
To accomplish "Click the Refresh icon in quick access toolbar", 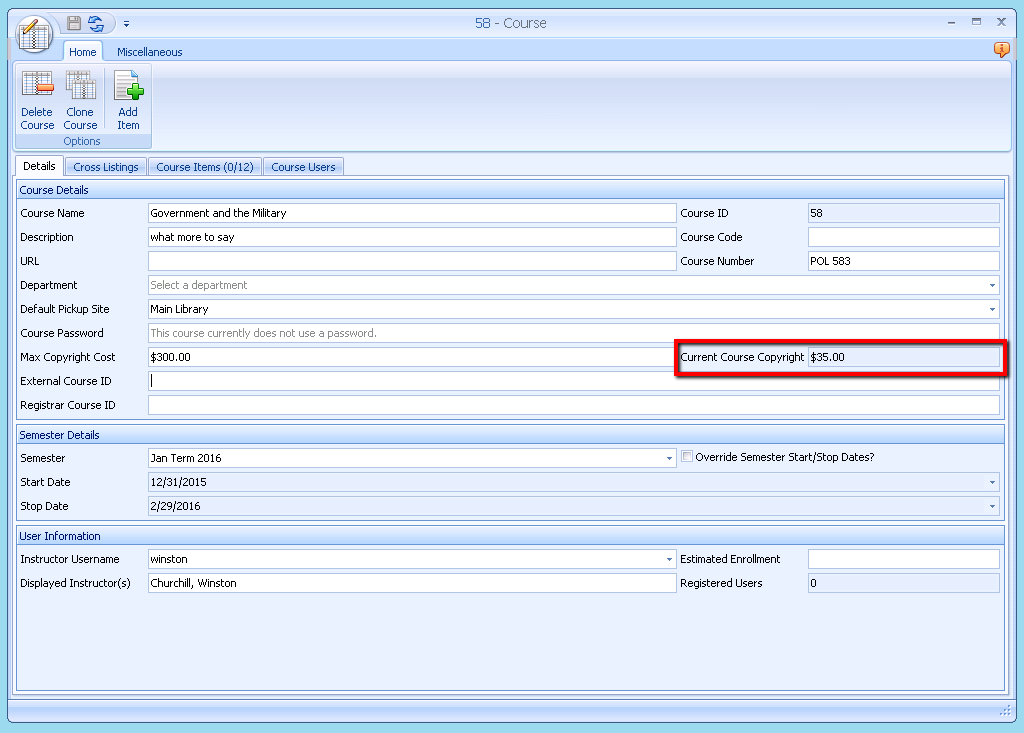I will [x=96, y=23].
